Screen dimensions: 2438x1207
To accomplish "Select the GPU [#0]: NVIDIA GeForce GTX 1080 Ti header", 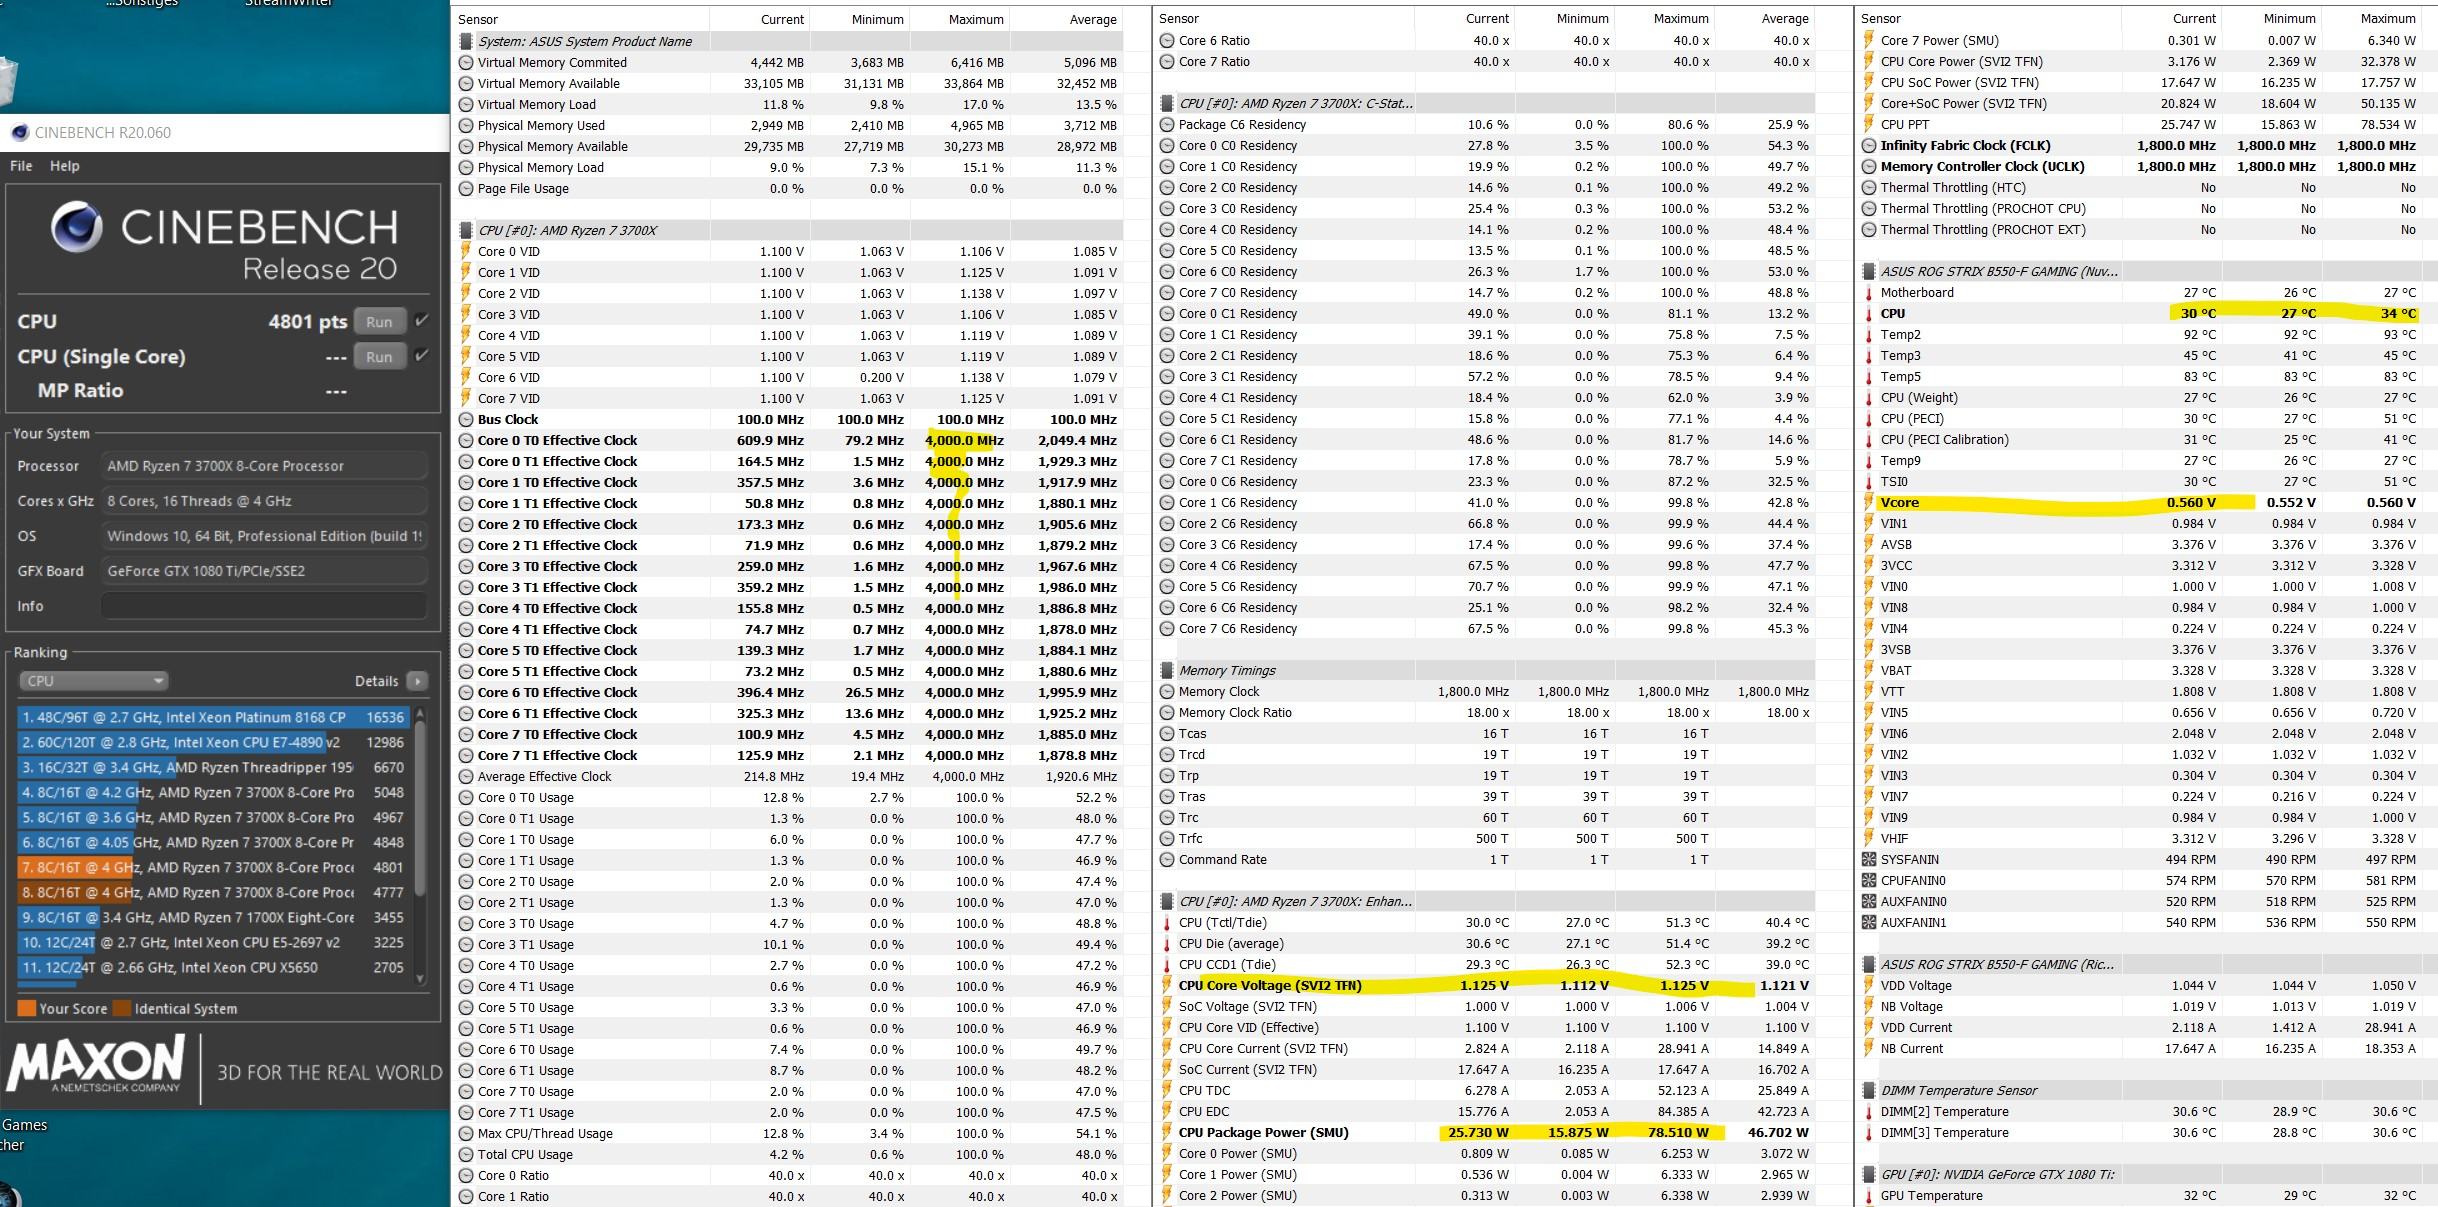I will (x=2148, y=1174).
